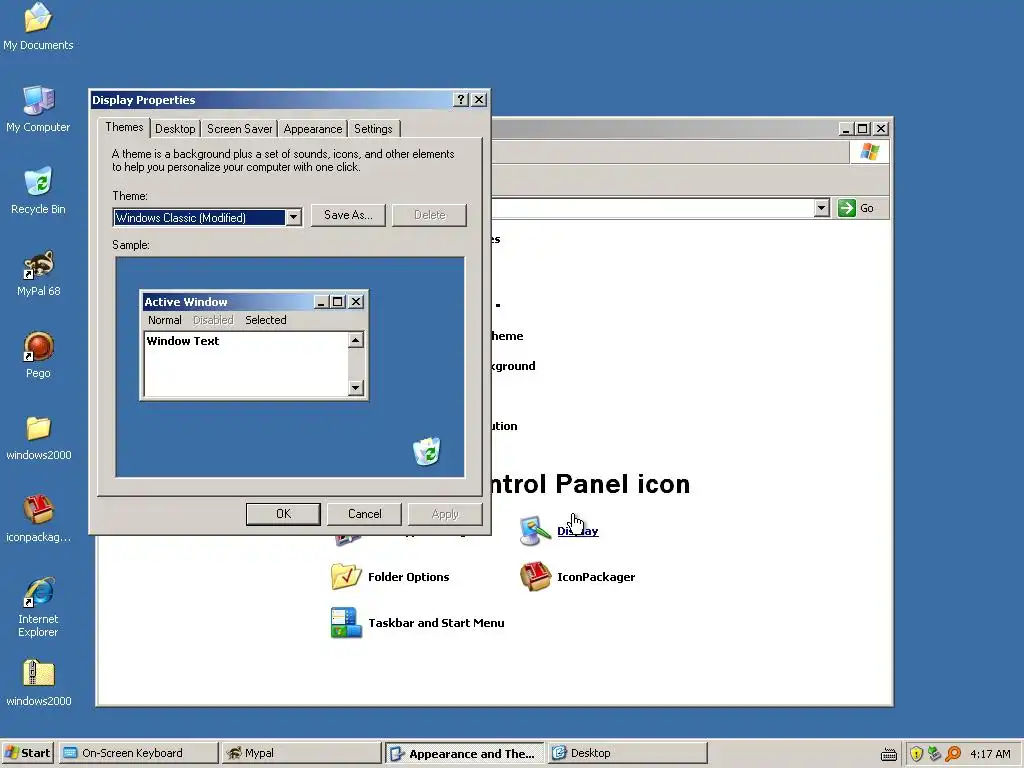
Task: Open the Settings tab
Action: 373,129
